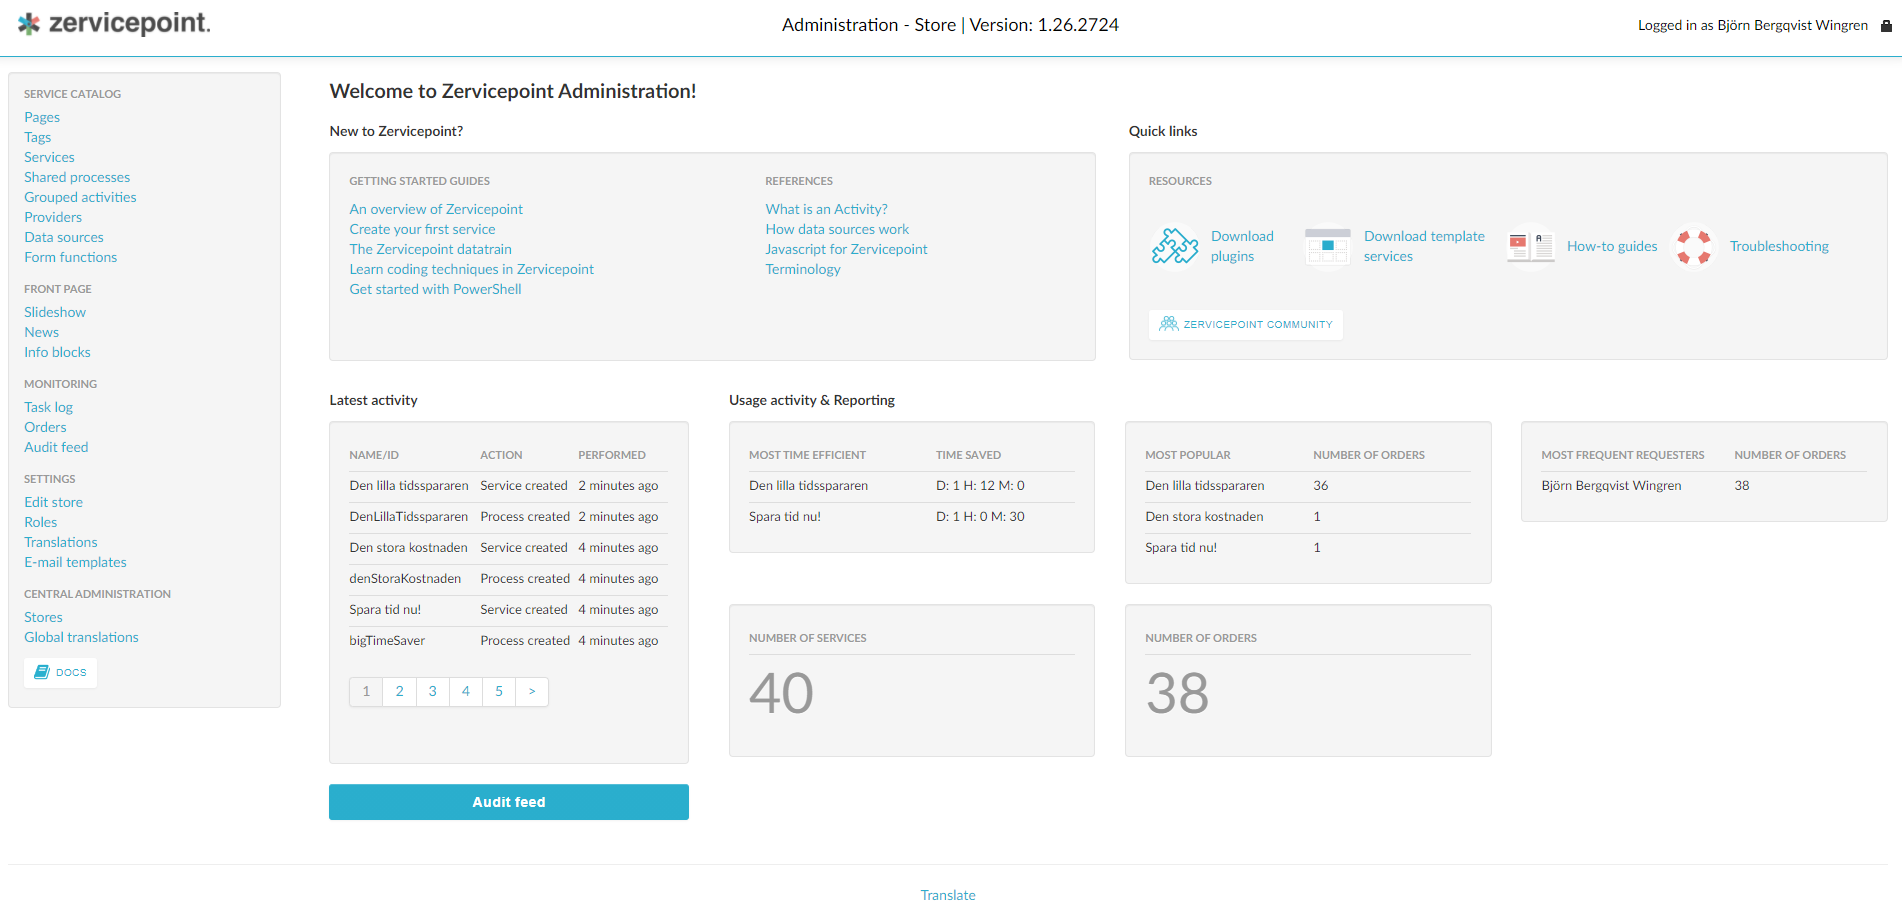Viewport: 1902px width, 916px height.
Task: Click the Troubleshooting link text
Action: point(1779,246)
